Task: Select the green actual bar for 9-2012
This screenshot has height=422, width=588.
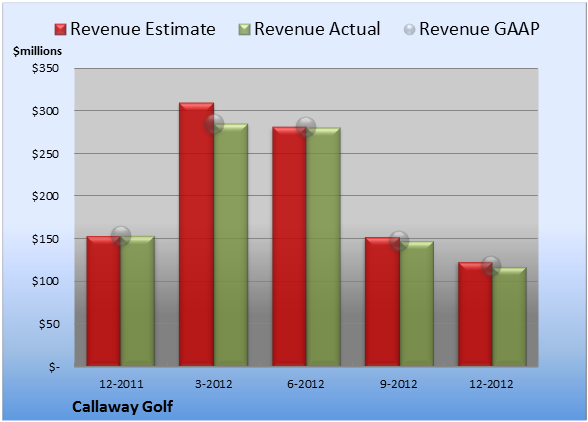Action: pyautogui.click(x=416, y=304)
